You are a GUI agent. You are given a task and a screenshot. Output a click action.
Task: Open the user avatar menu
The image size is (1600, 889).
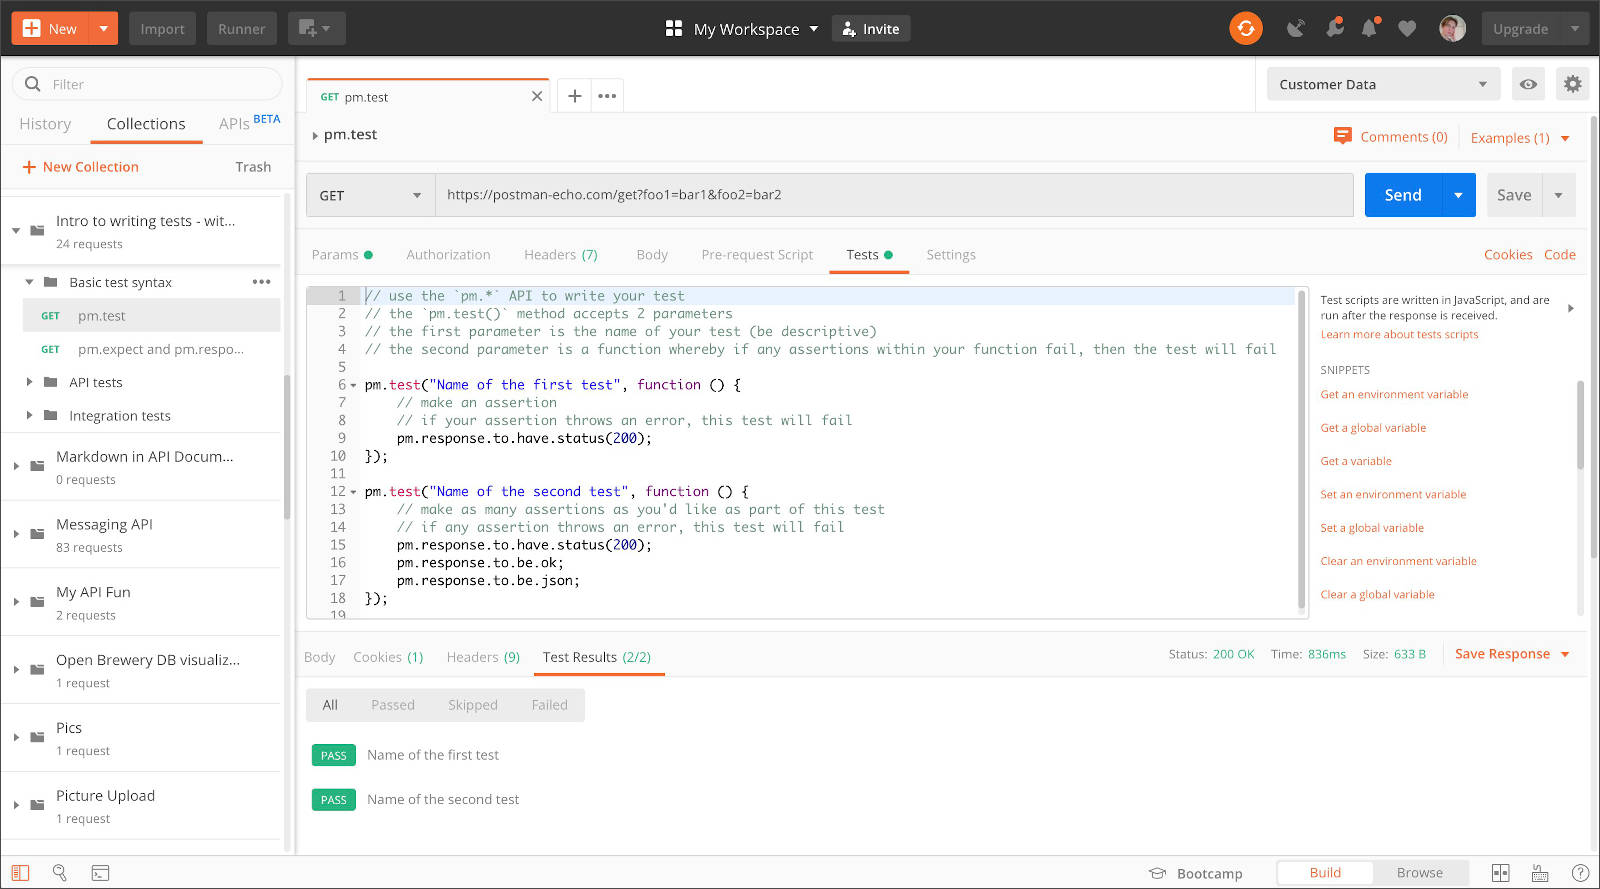coord(1452,28)
